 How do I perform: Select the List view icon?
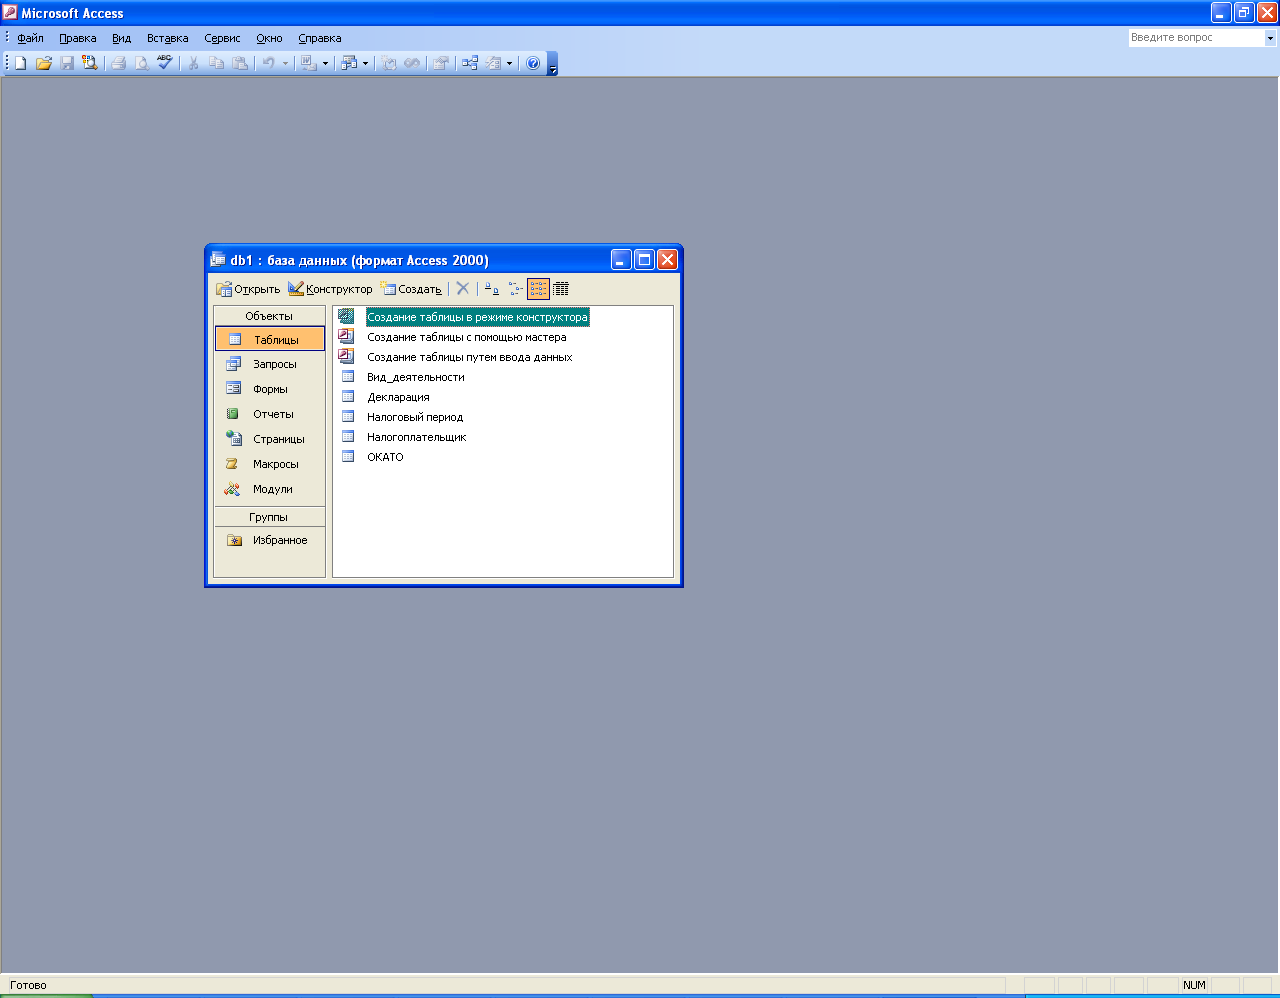[538, 289]
